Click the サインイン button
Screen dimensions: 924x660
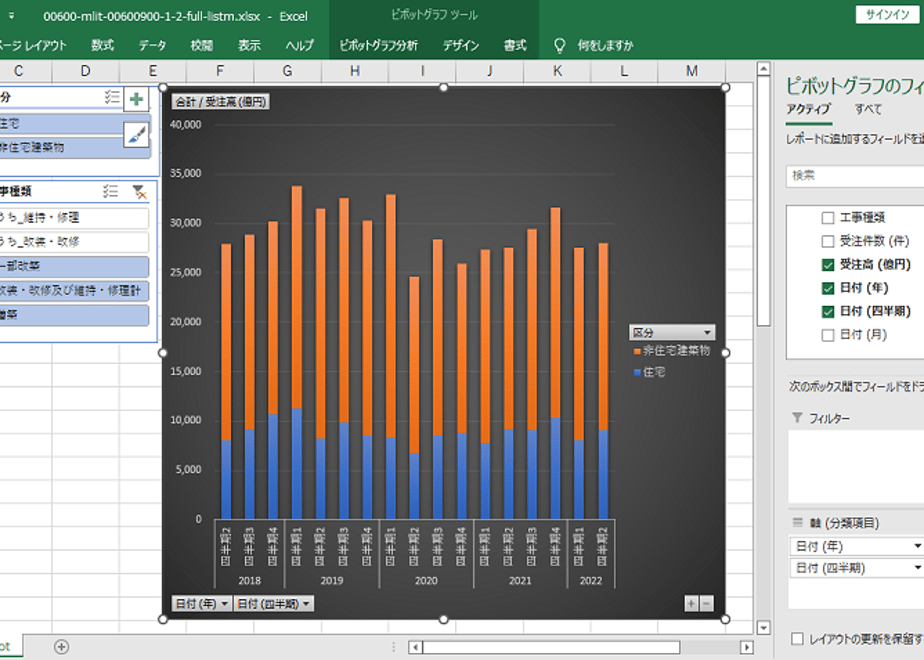pyautogui.click(x=887, y=15)
